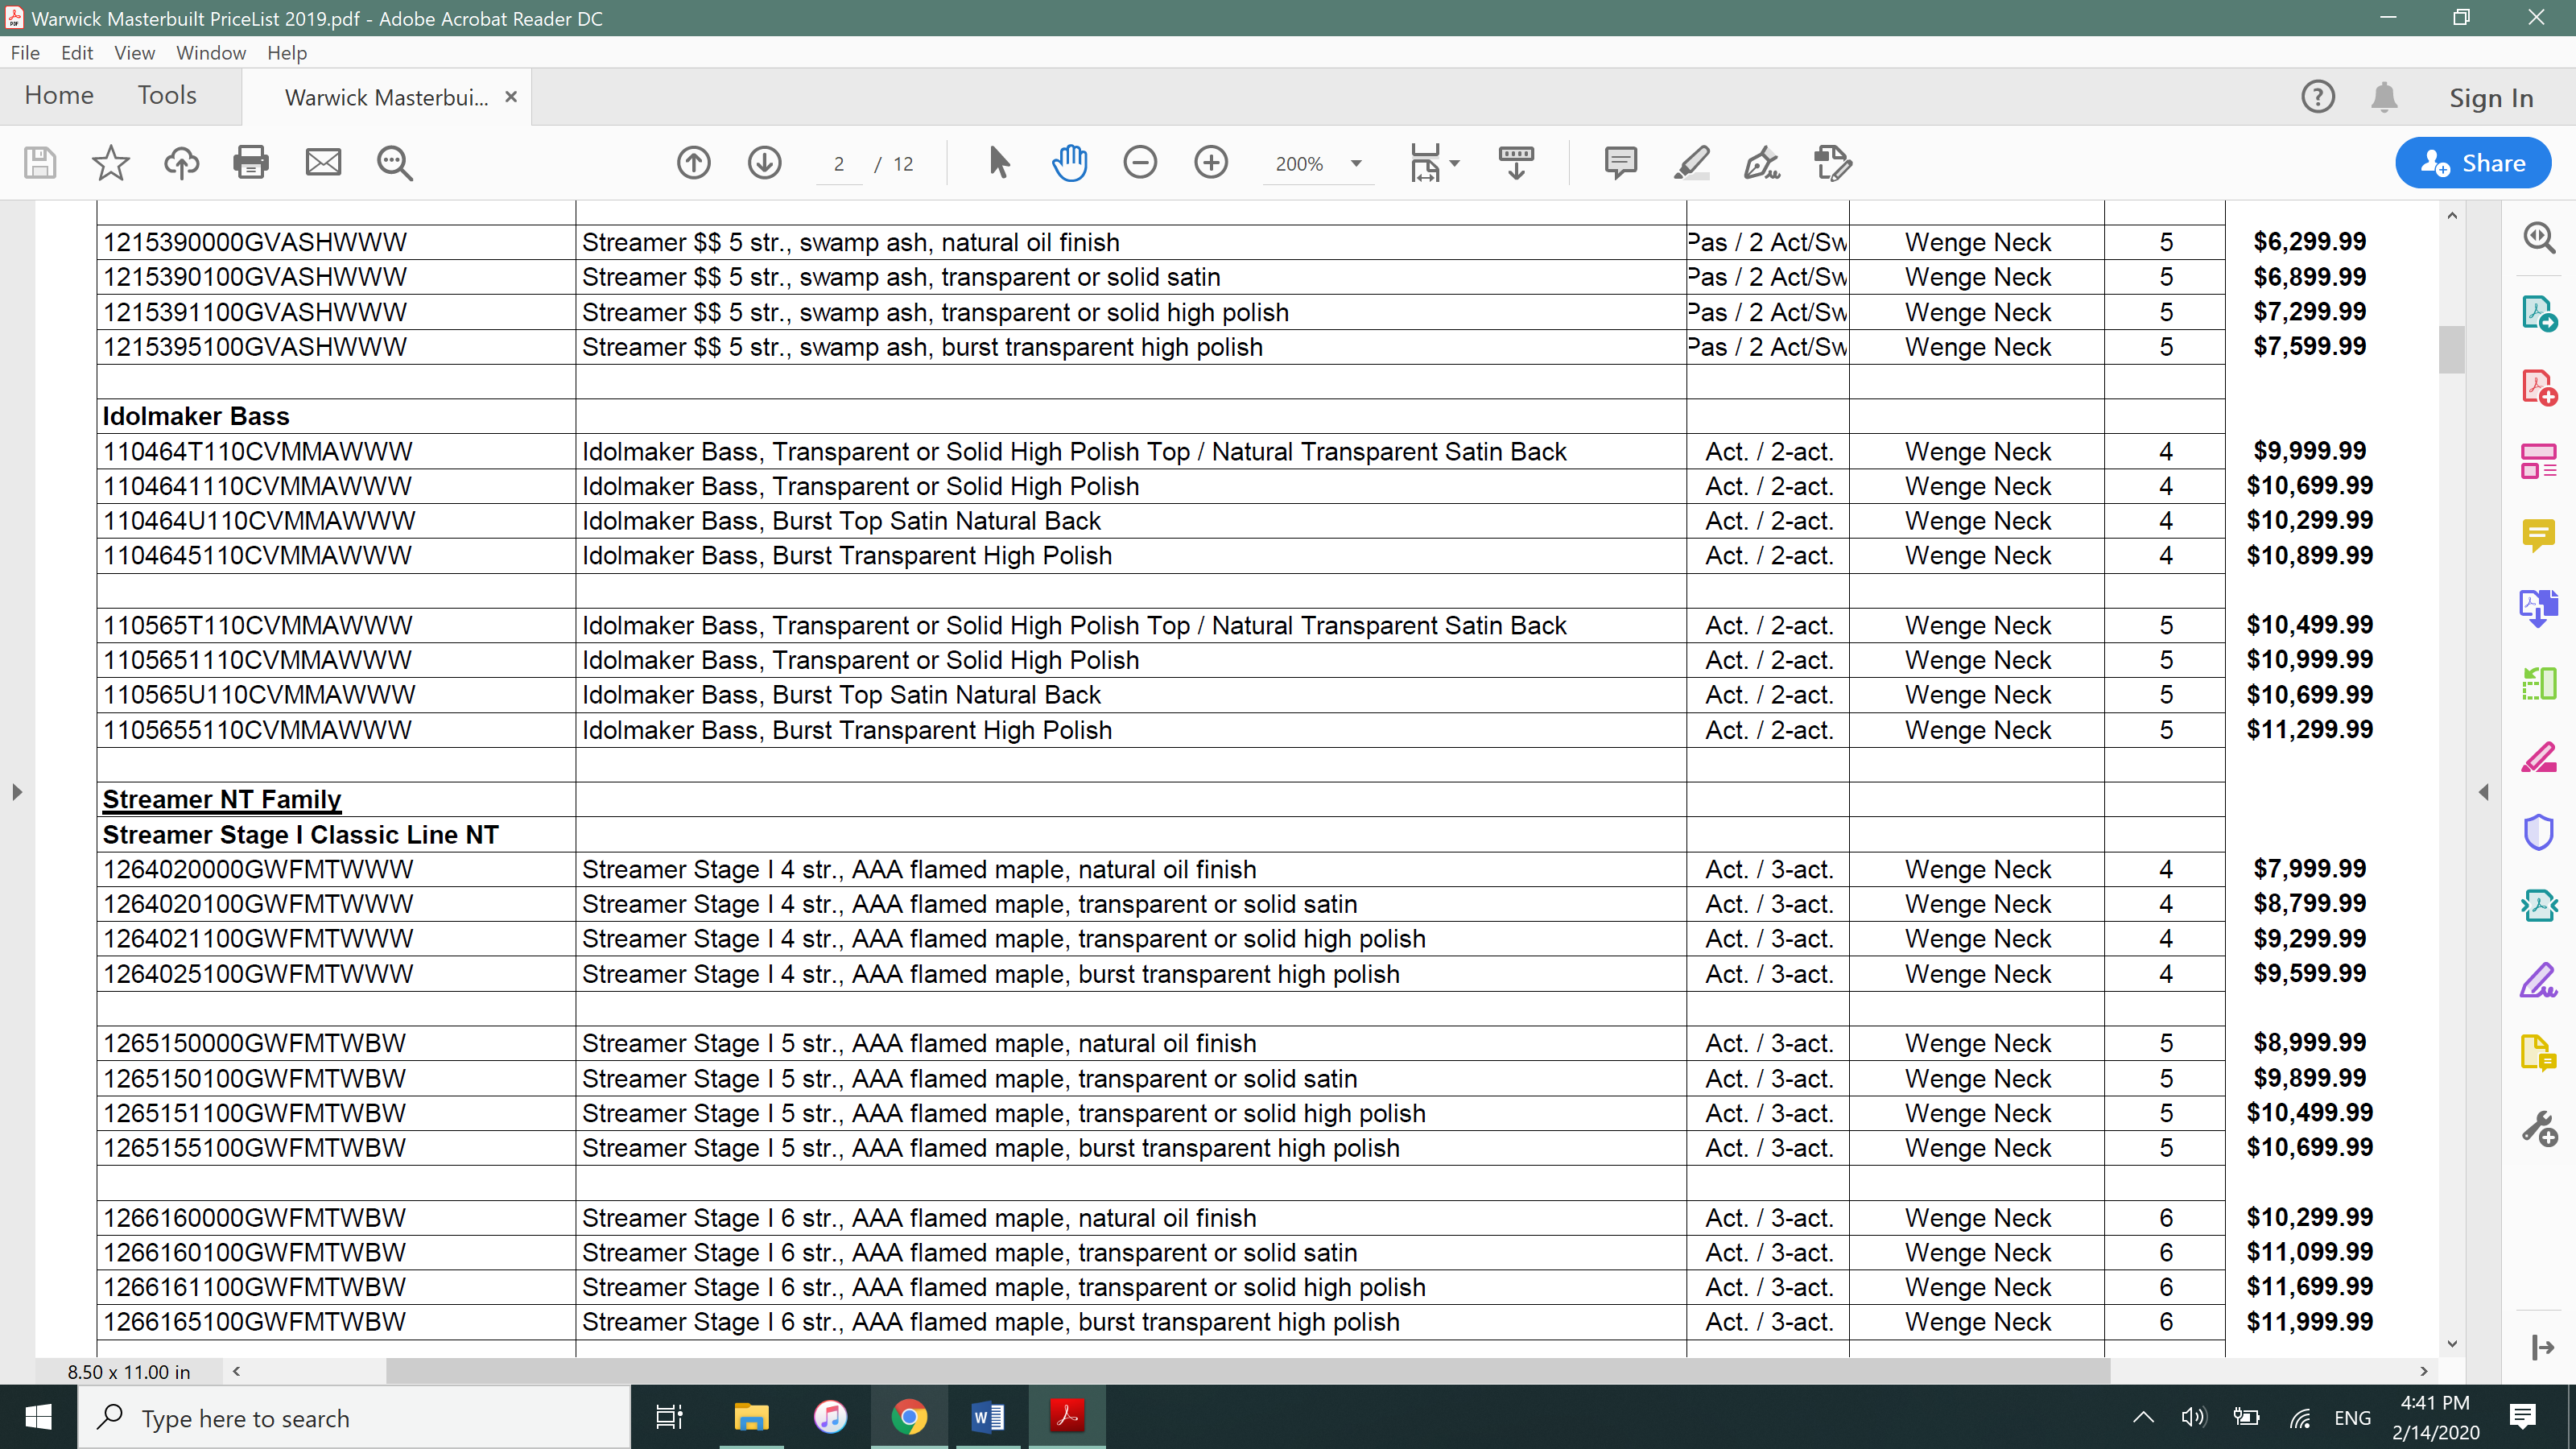Screen dimensions: 2576x1449
Task: Click the Streamer NT Family heading
Action: click(221, 799)
